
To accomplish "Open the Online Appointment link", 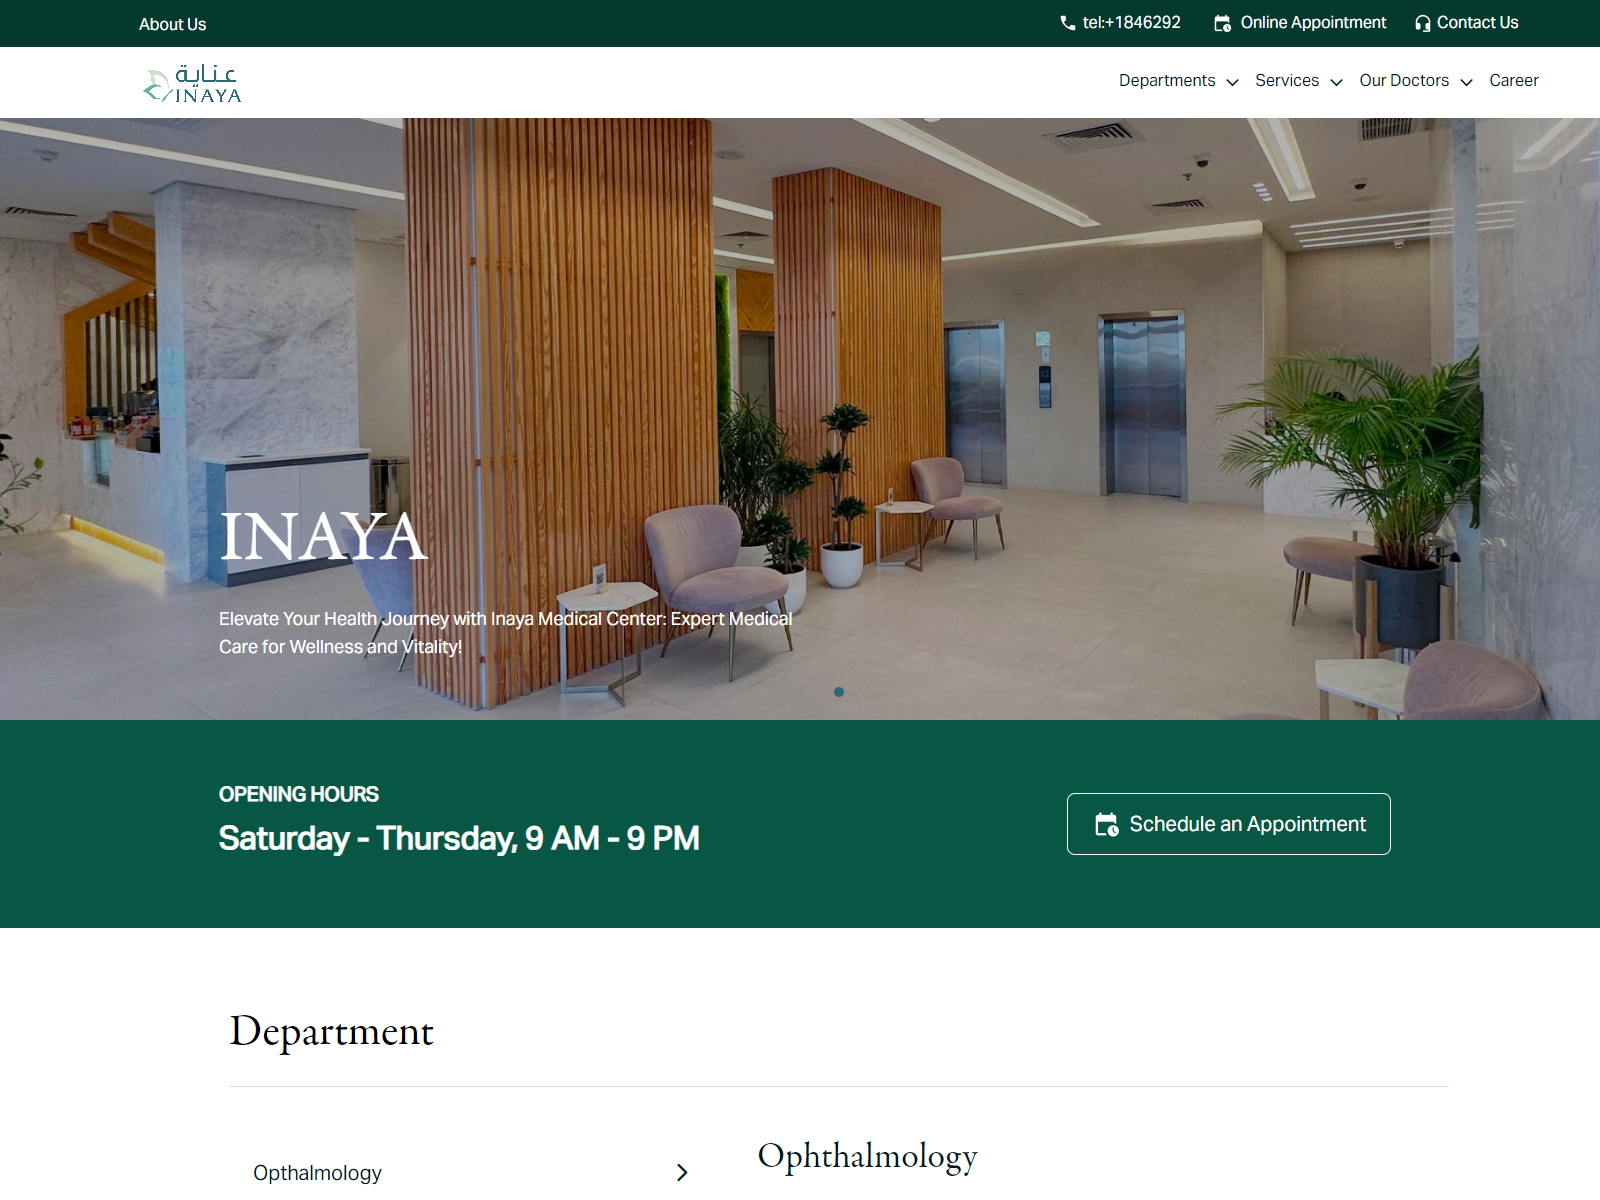I will [1312, 22].
